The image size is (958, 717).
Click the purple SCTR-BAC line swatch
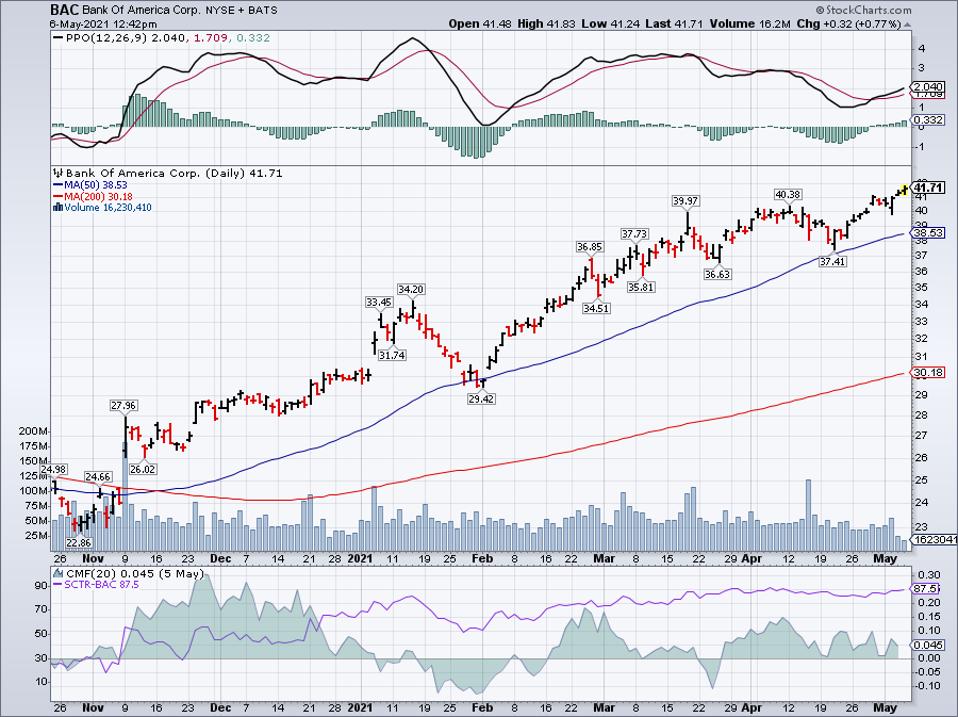[x=59, y=585]
